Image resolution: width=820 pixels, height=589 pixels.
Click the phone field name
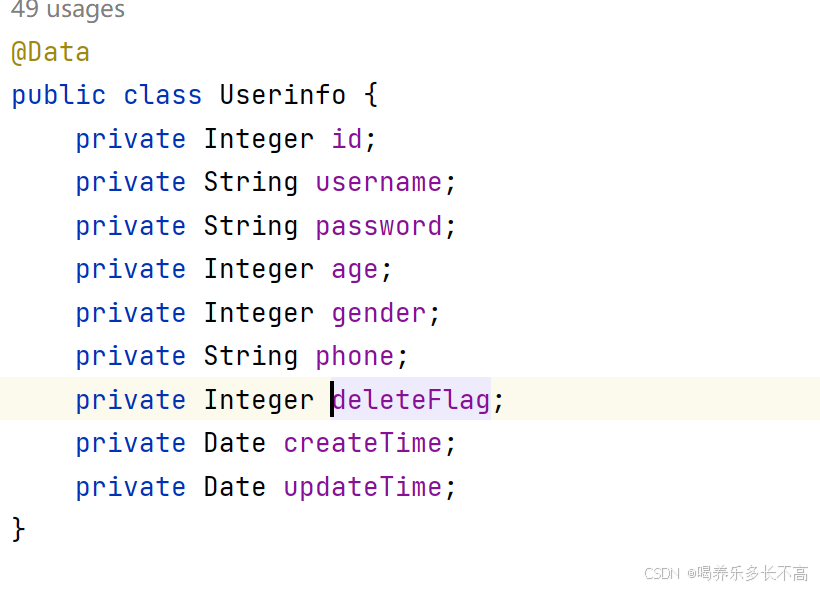pyautogui.click(x=355, y=357)
